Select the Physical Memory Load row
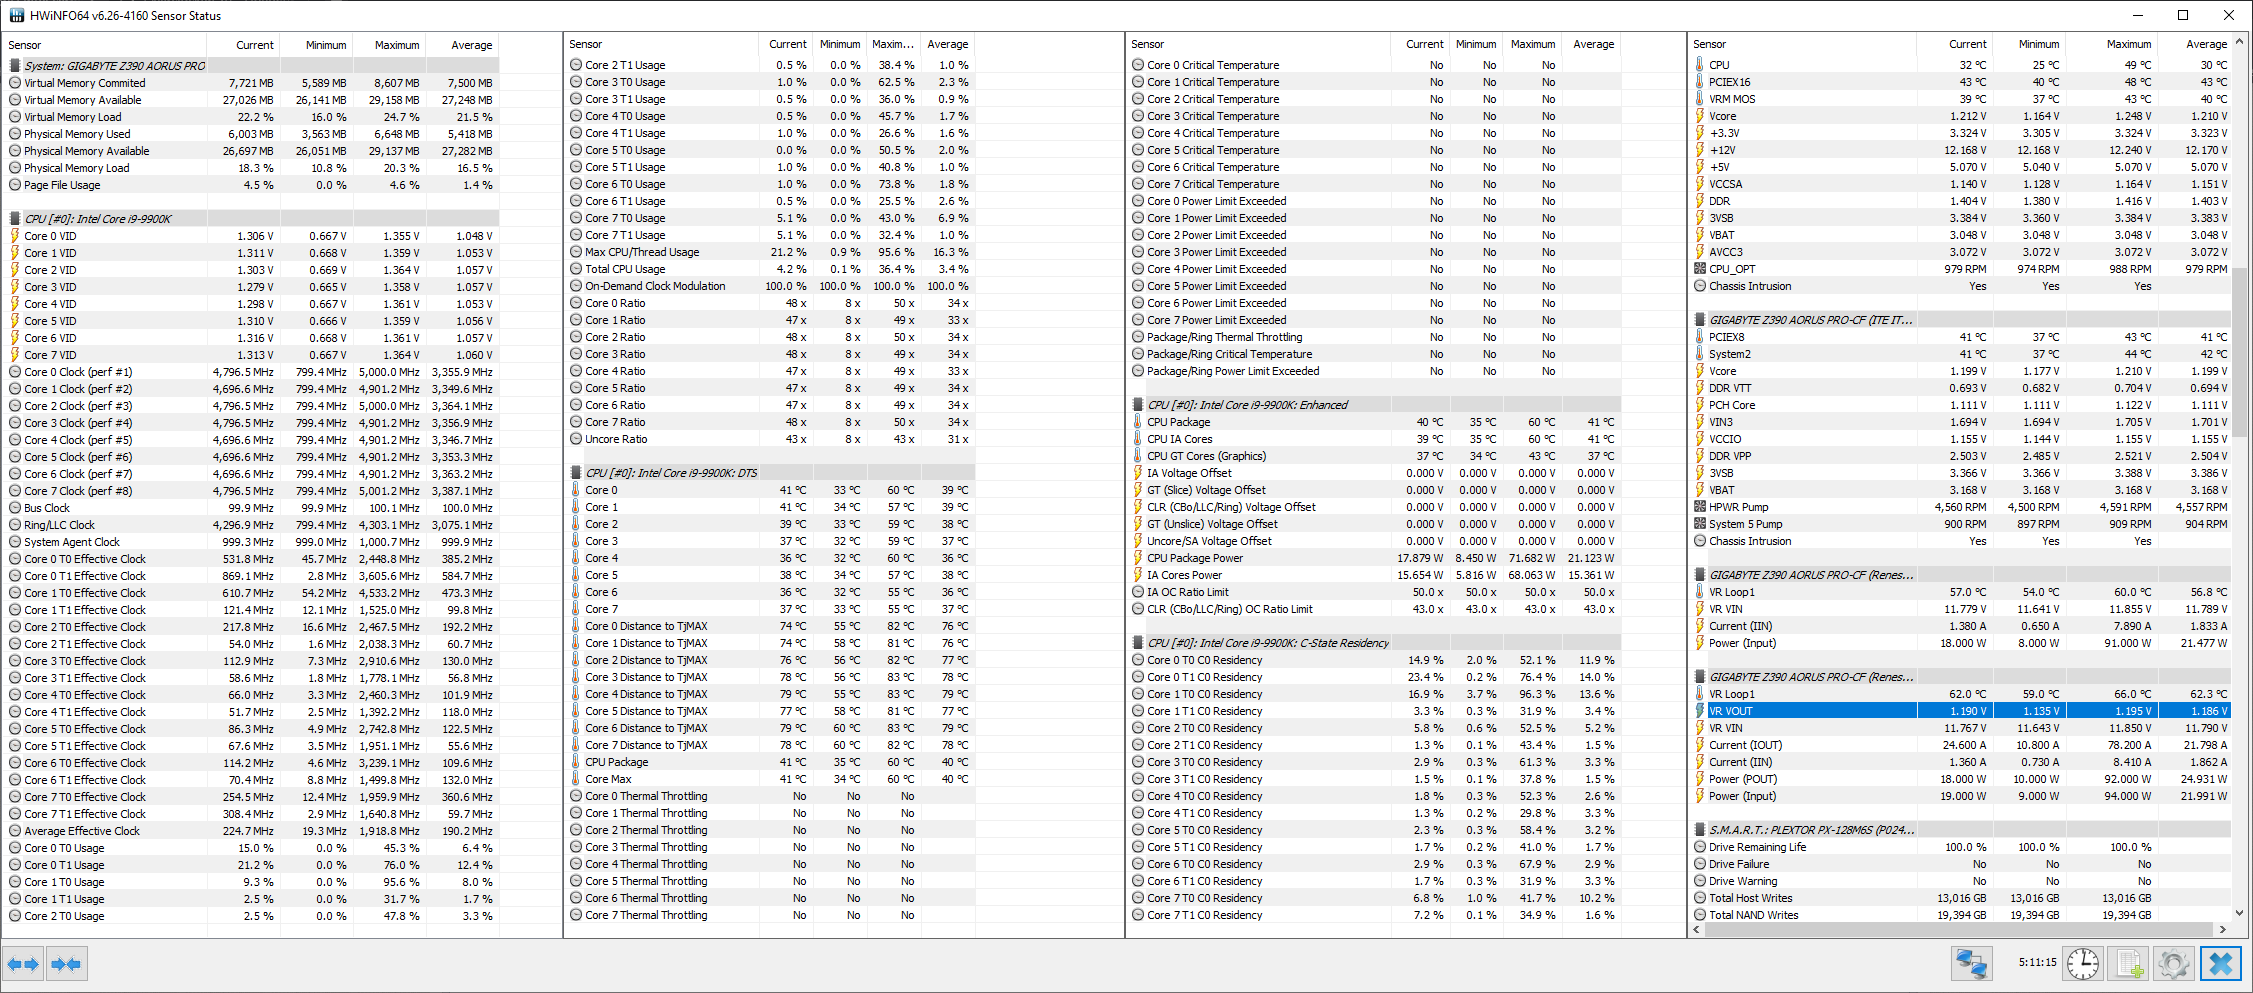 (x=252, y=168)
